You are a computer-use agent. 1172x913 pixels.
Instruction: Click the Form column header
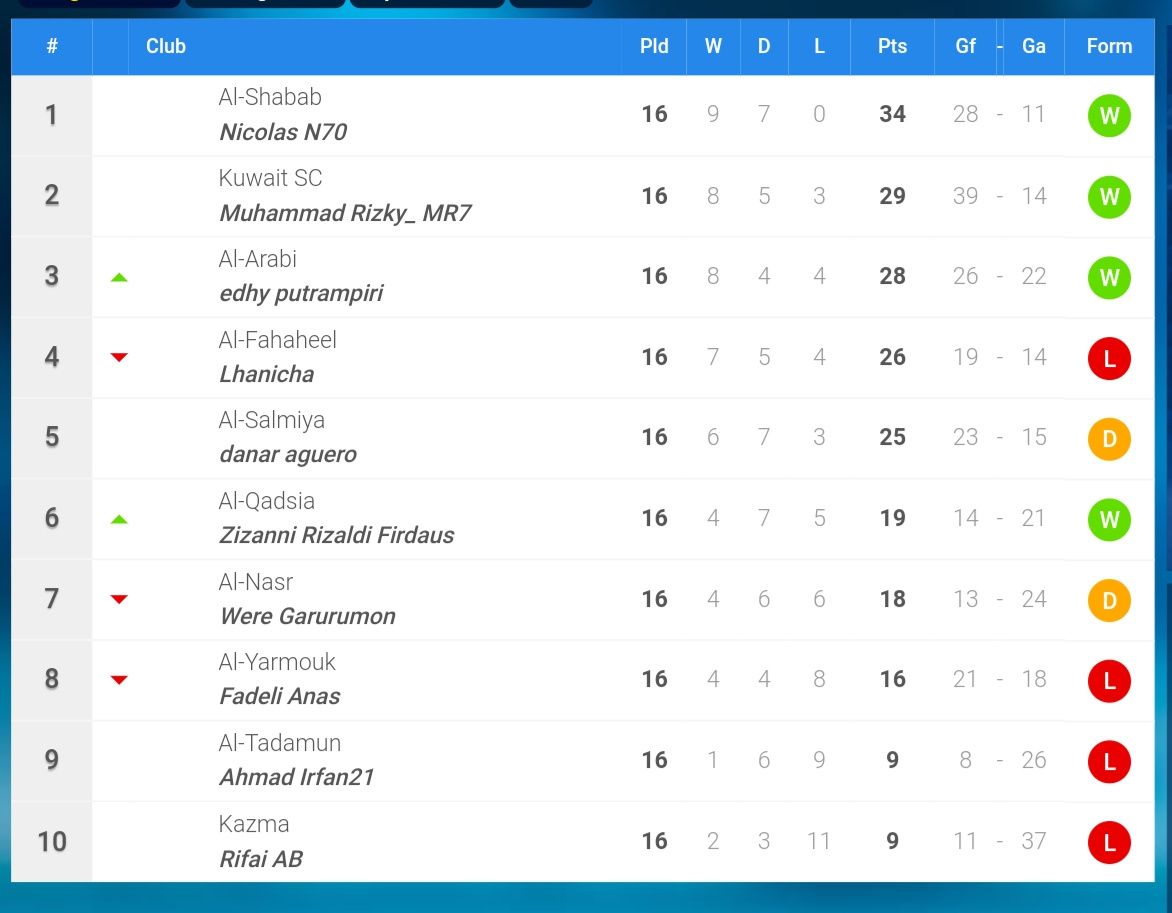coord(1109,46)
